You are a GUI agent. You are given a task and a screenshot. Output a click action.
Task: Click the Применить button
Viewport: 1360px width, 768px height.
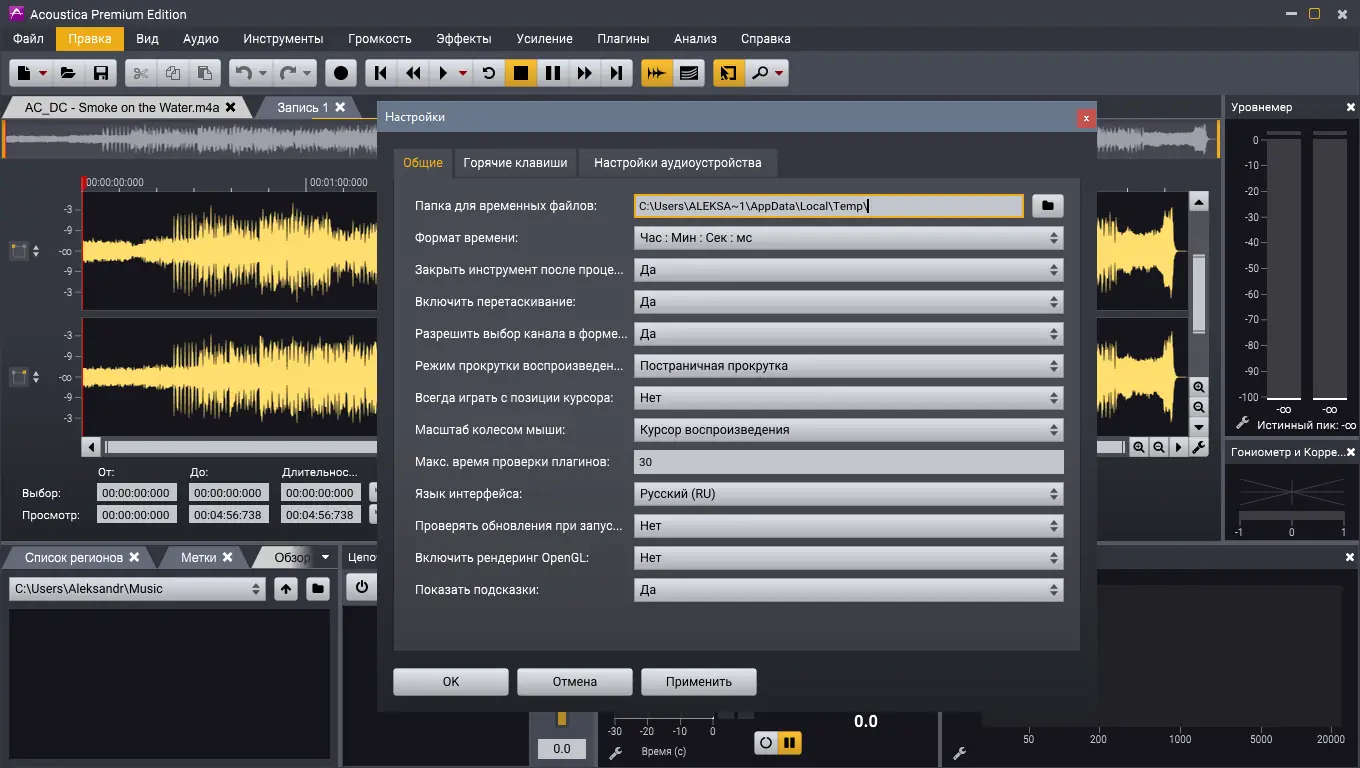[x=698, y=682]
